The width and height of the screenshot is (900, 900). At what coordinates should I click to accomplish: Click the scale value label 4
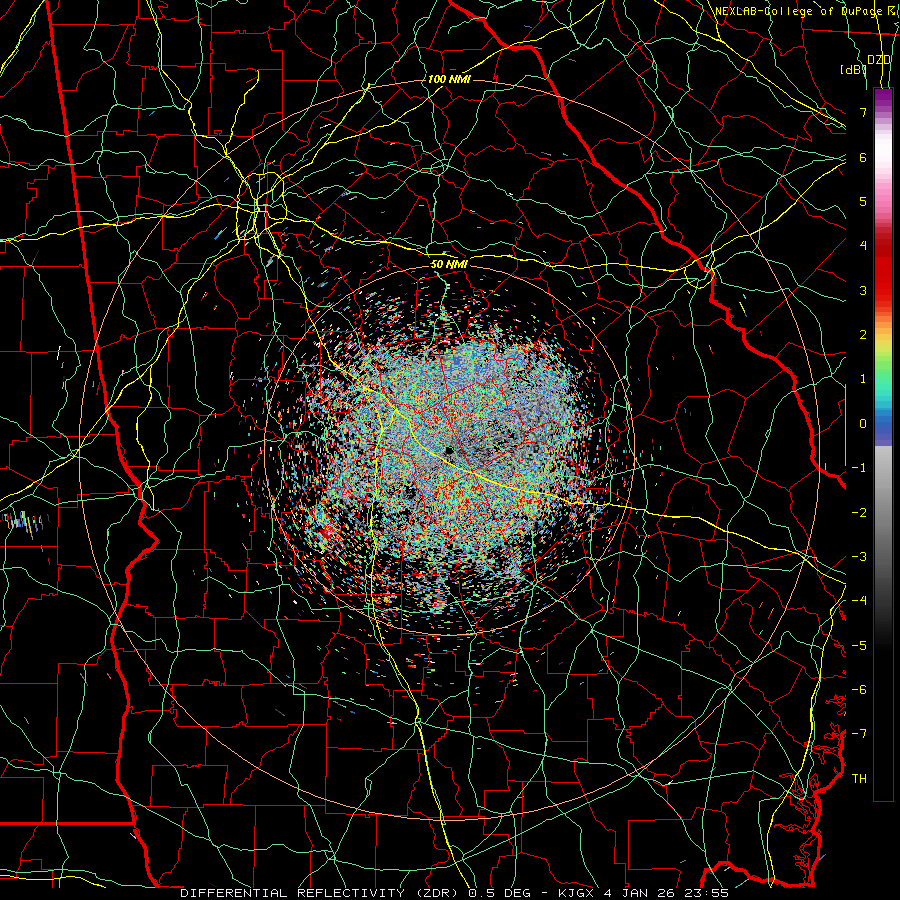click(x=863, y=246)
